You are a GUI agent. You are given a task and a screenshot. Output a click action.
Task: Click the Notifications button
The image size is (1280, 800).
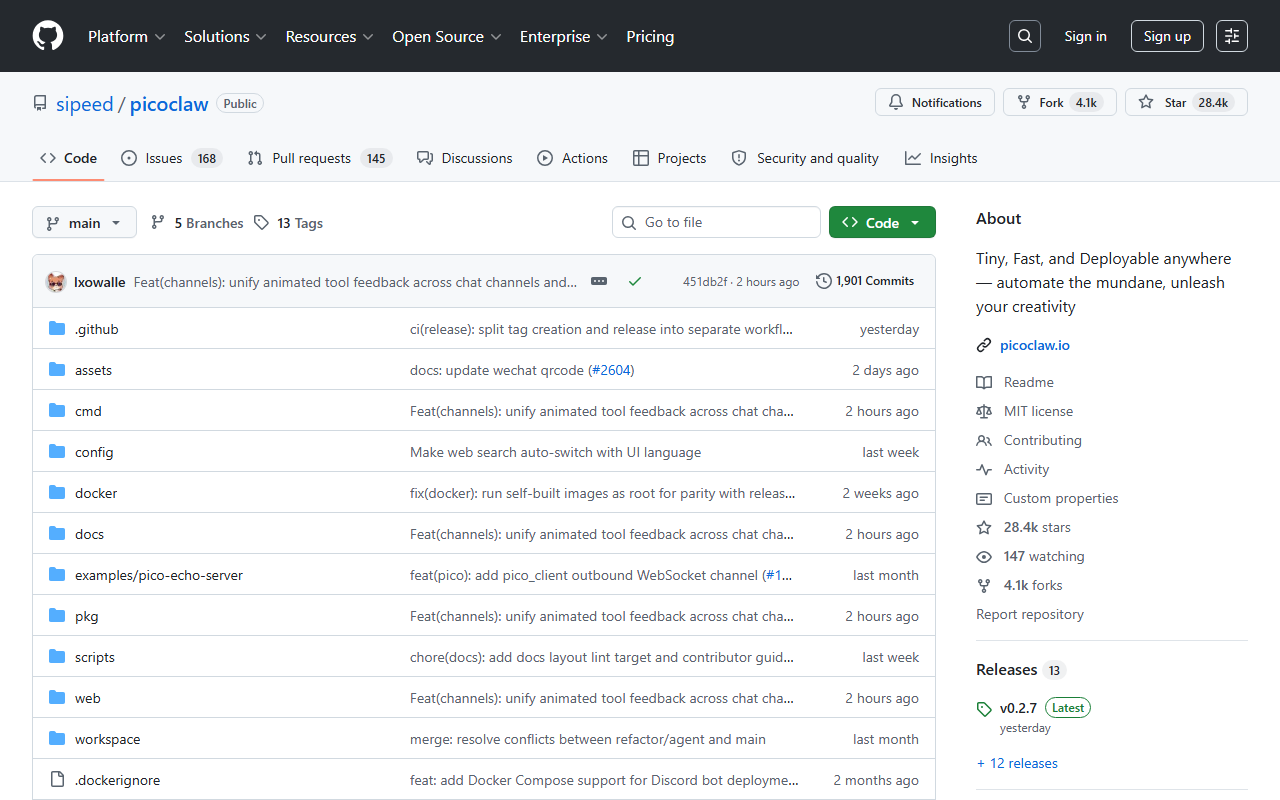[935, 102]
